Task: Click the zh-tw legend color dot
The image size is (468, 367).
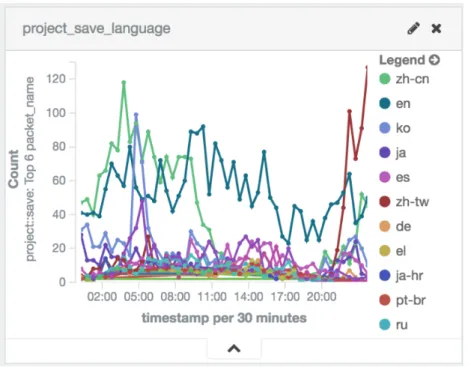Action: (x=385, y=202)
